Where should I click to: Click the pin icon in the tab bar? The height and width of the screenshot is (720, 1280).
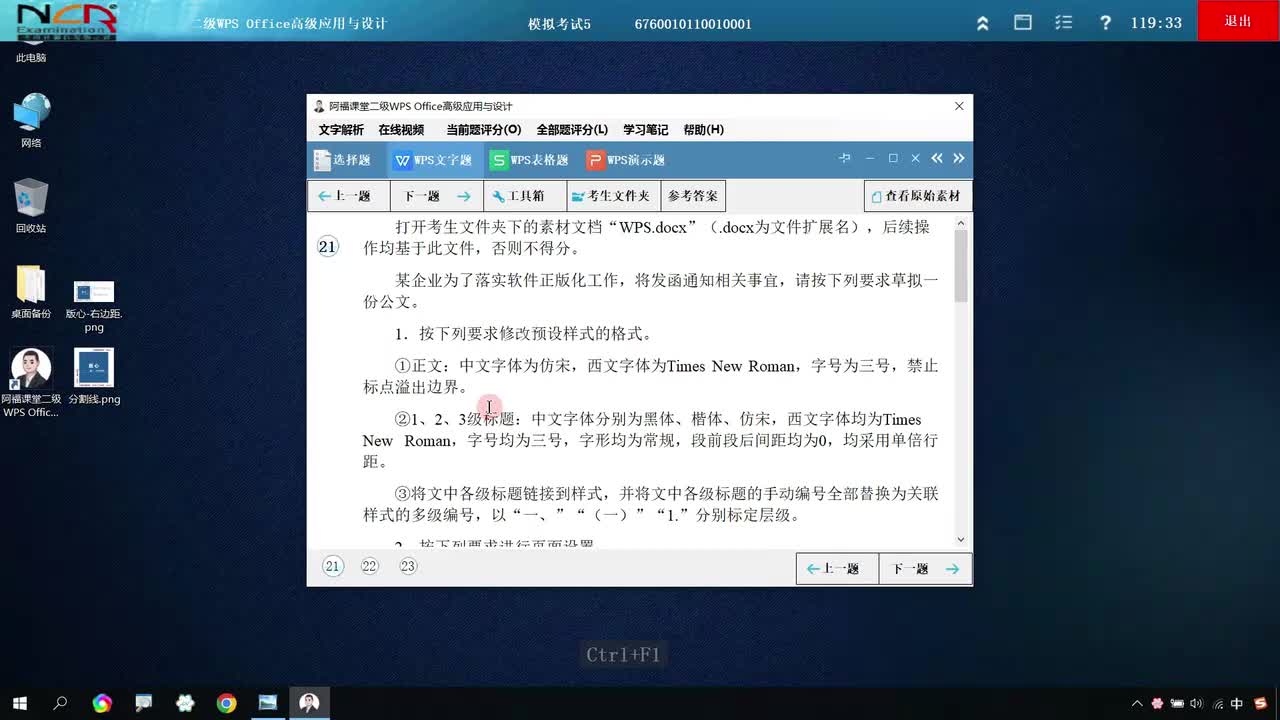[845, 159]
